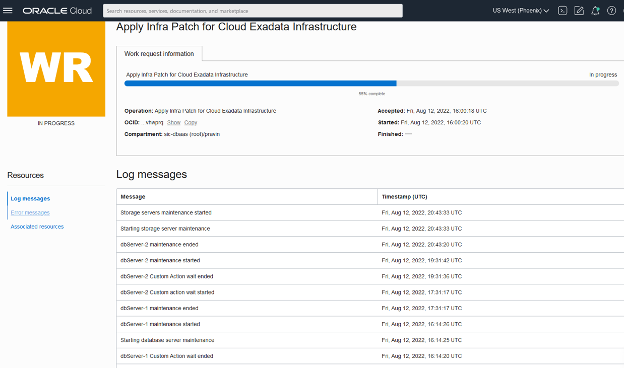The height and width of the screenshot is (368, 624).
Task: Click the Log messages section heading
Action: click(152, 174)
